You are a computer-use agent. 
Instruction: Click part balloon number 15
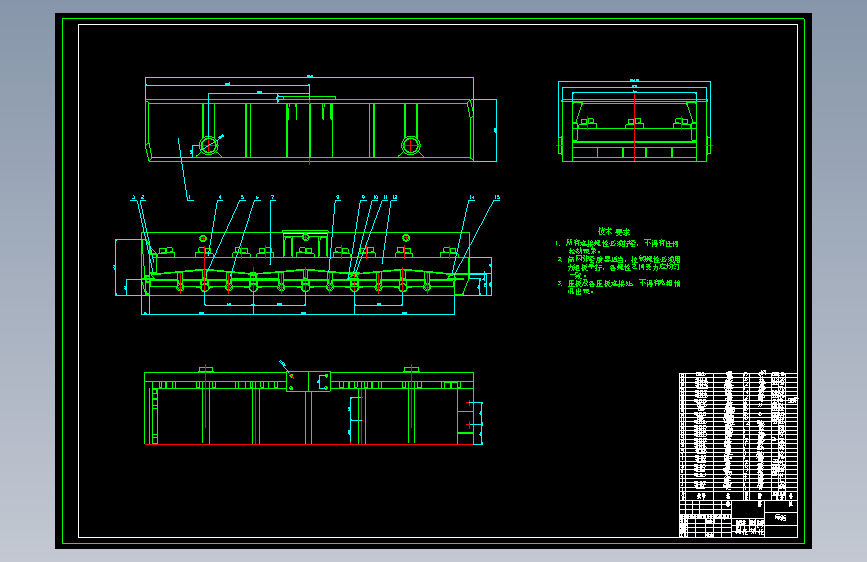click(497, 197)
